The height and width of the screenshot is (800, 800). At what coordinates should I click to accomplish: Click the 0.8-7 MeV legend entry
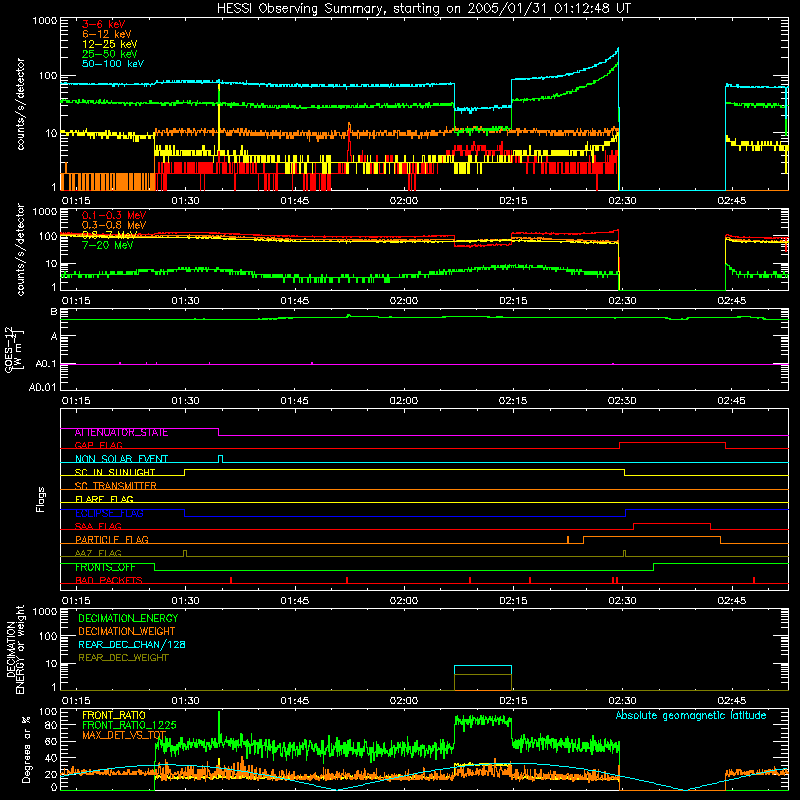[110, 235]
